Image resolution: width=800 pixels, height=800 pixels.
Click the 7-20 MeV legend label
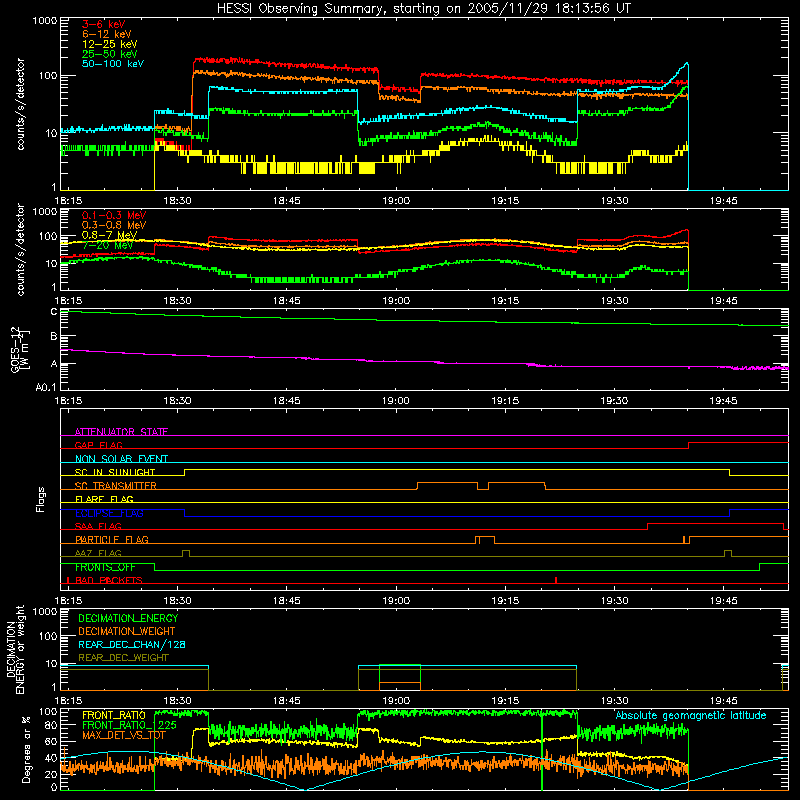(107, 245)
